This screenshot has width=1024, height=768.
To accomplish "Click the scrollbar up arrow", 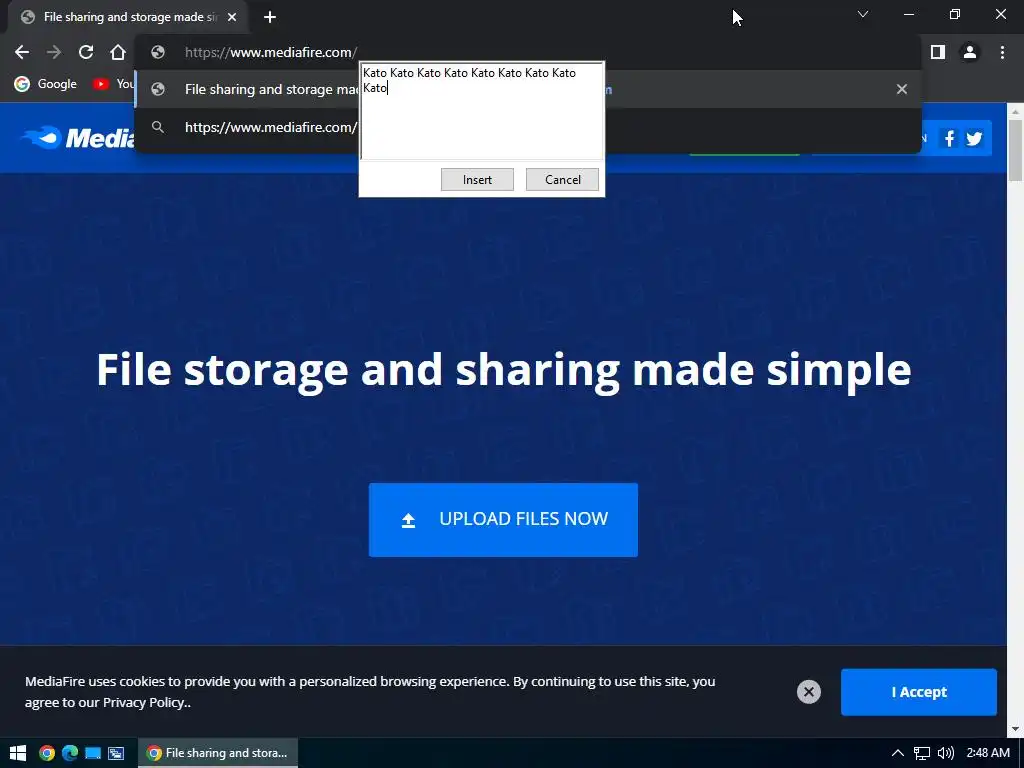I will 1015,111.
